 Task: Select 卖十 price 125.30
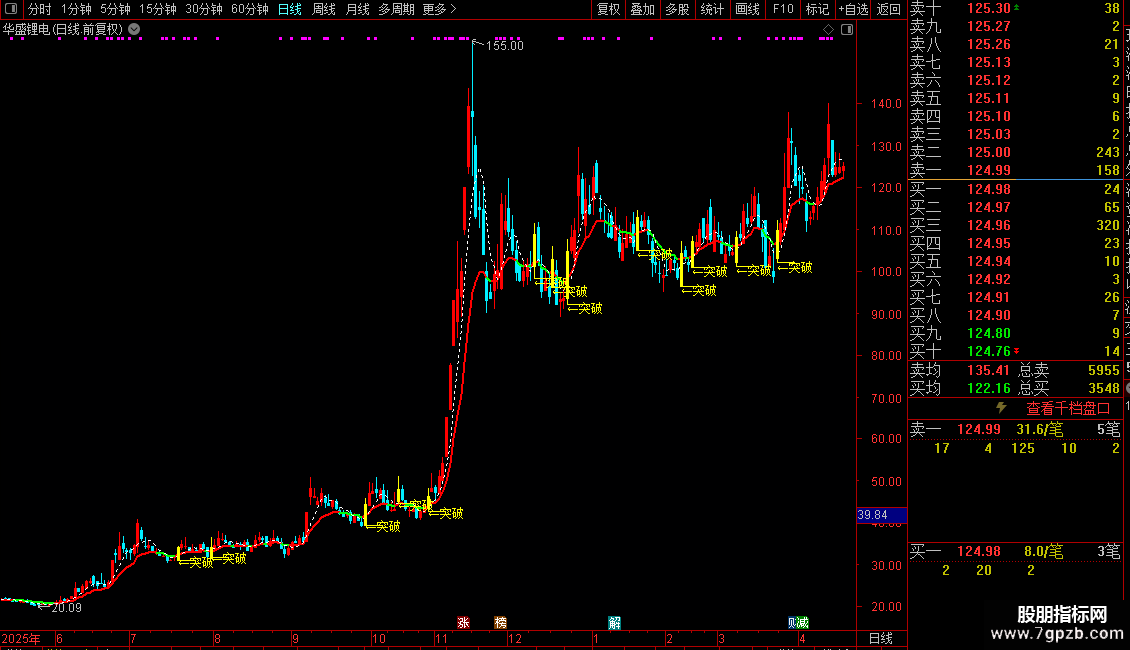[989, 8]
